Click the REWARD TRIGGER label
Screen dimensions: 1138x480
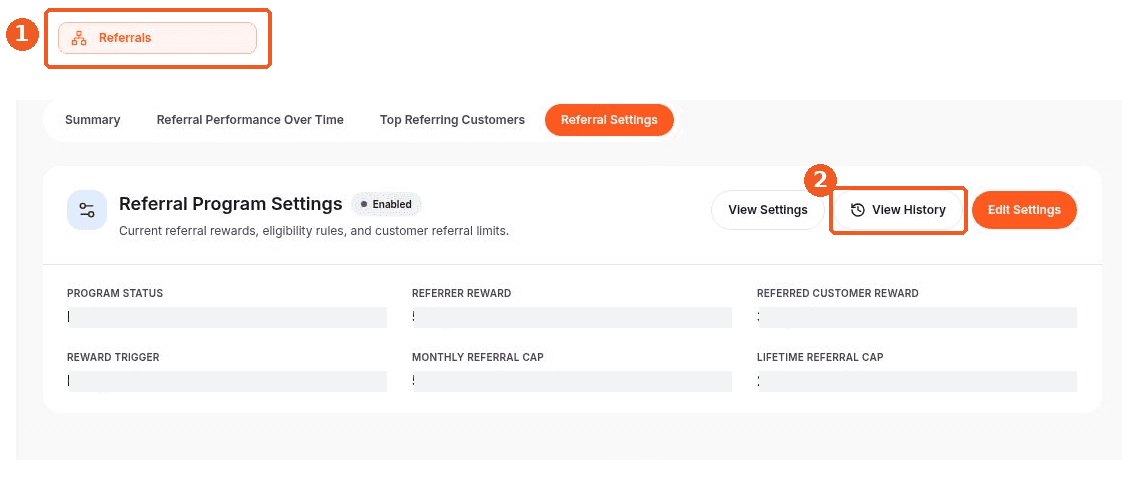pyautogui.click(x=113, y=357)
